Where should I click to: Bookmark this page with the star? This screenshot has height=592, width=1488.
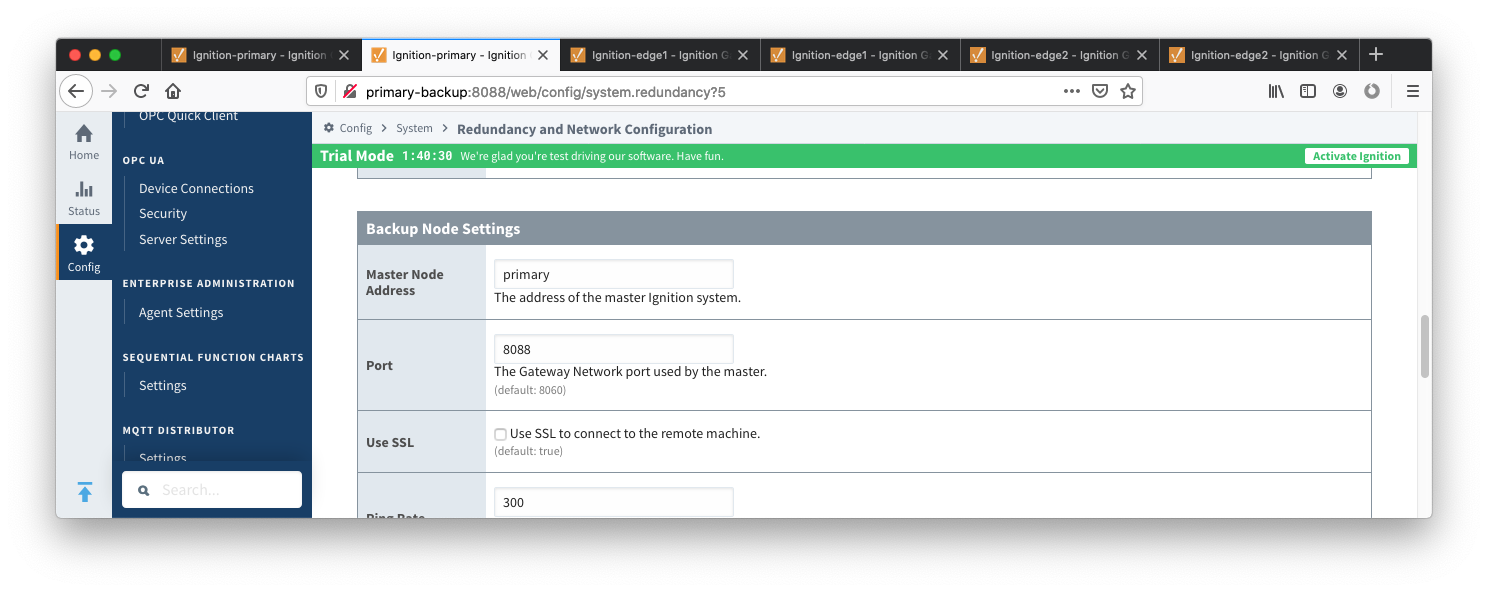pyautogui.click(x=1128, y=91)
